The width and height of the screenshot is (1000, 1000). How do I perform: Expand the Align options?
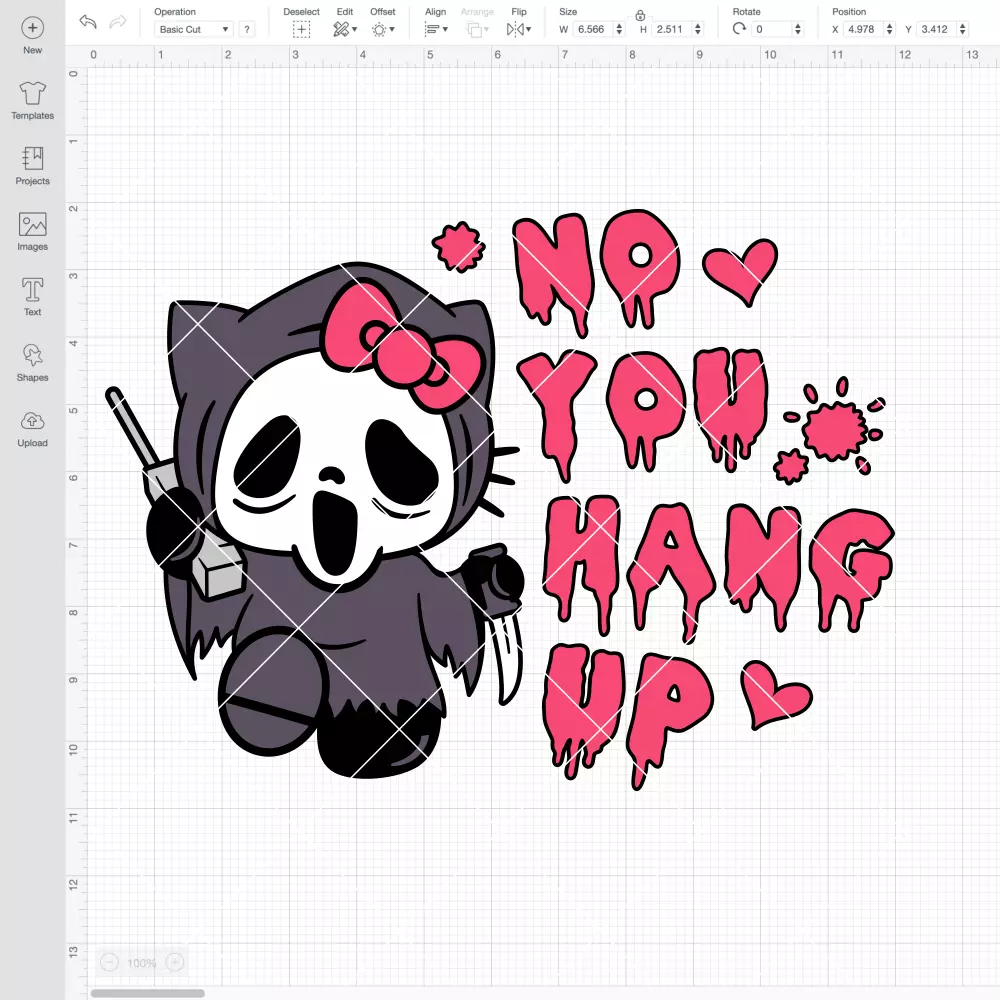(436, 29)
